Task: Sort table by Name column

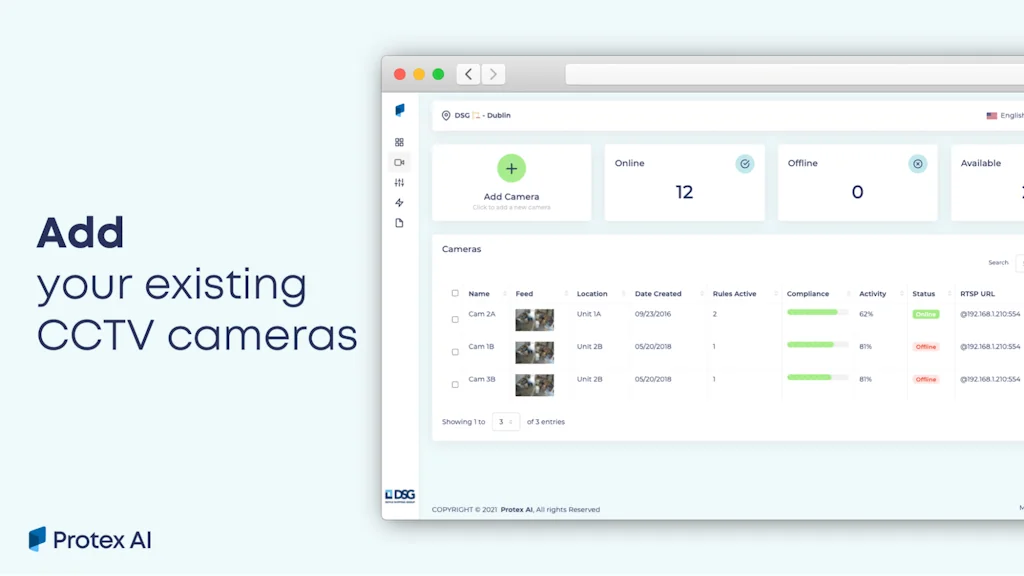Action: [x=479, y=294]
